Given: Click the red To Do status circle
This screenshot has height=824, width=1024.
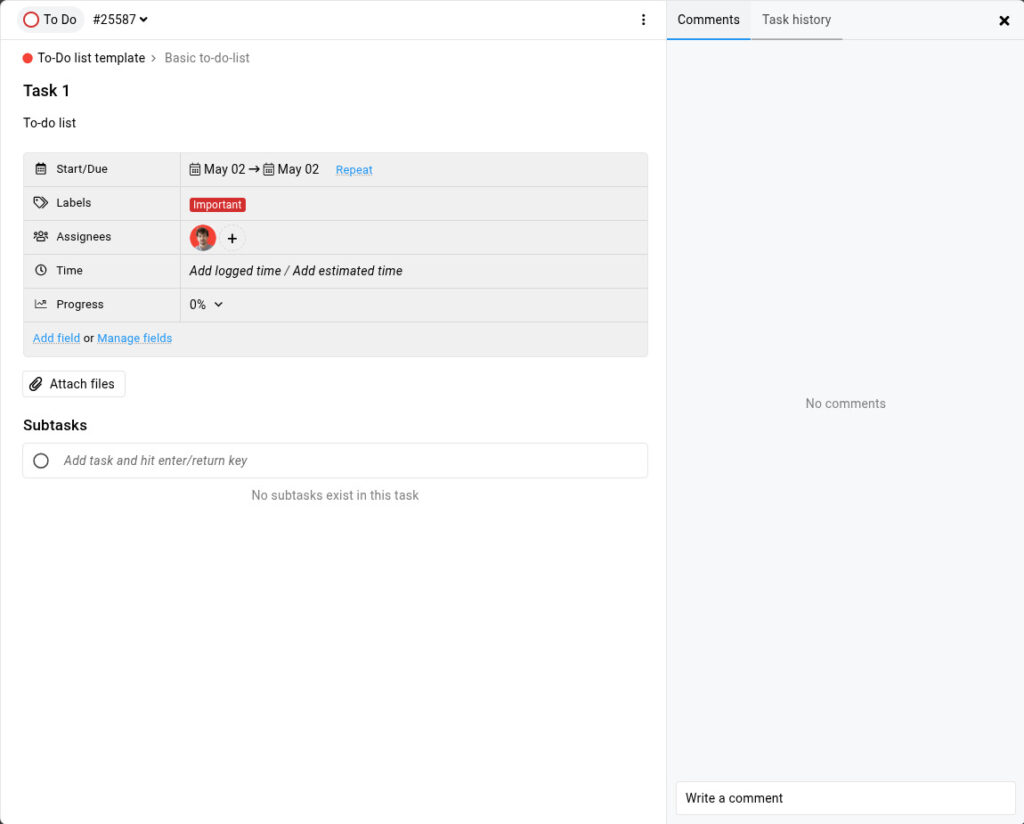Looking at the screenshot, I should click(31, 20).
